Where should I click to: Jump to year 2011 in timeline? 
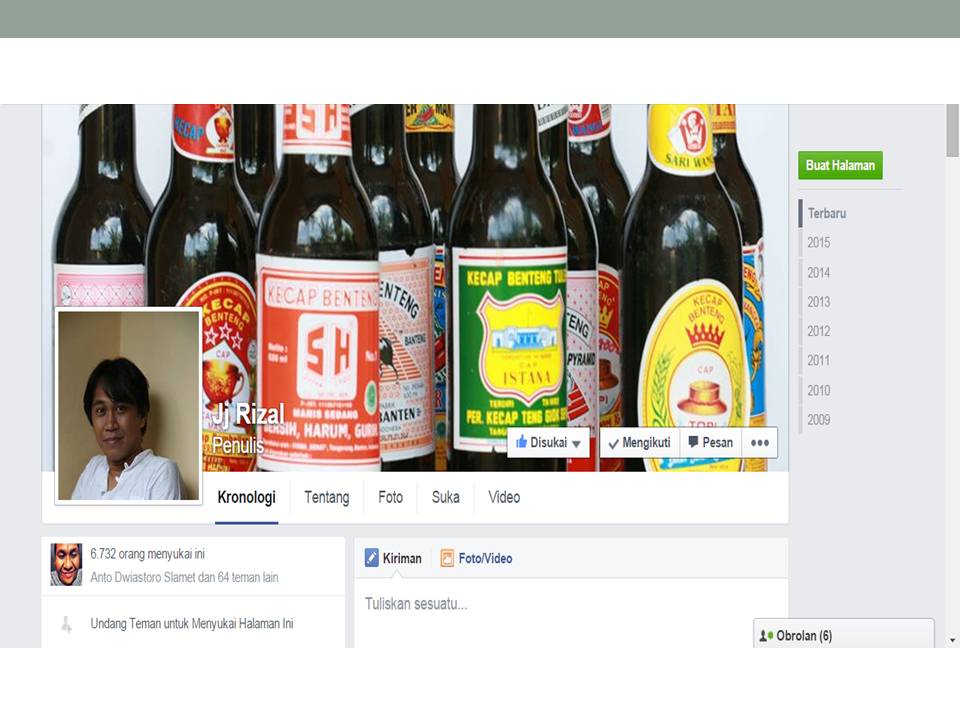(819, 361)
